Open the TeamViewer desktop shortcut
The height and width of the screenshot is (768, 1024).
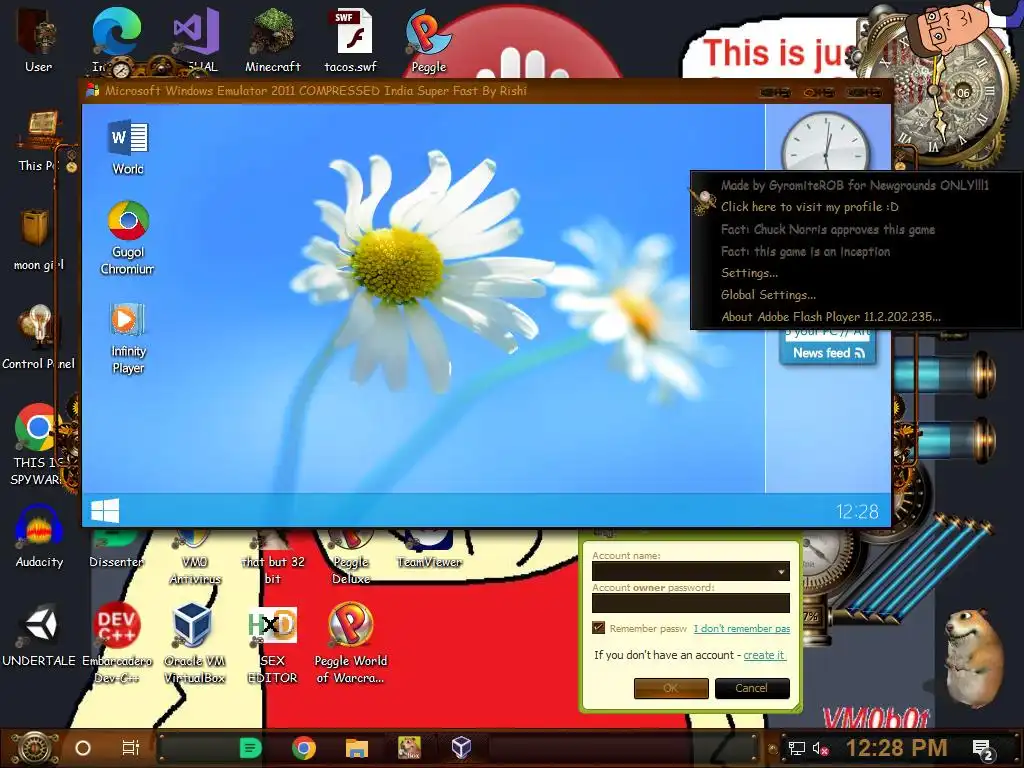tap(429, 552)
